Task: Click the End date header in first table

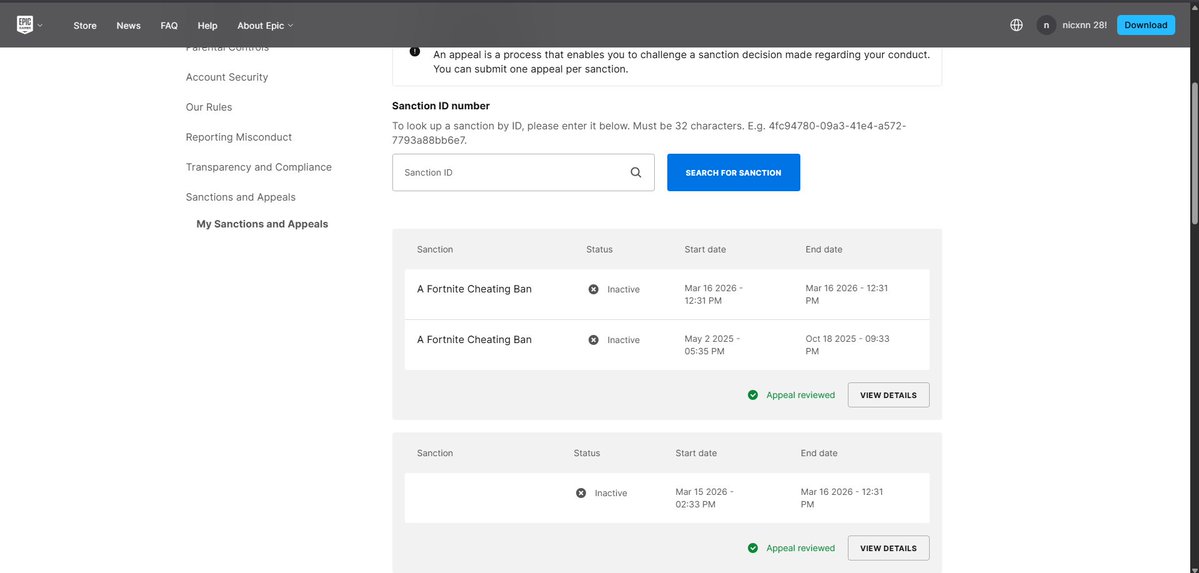Action: click(824, 249)
